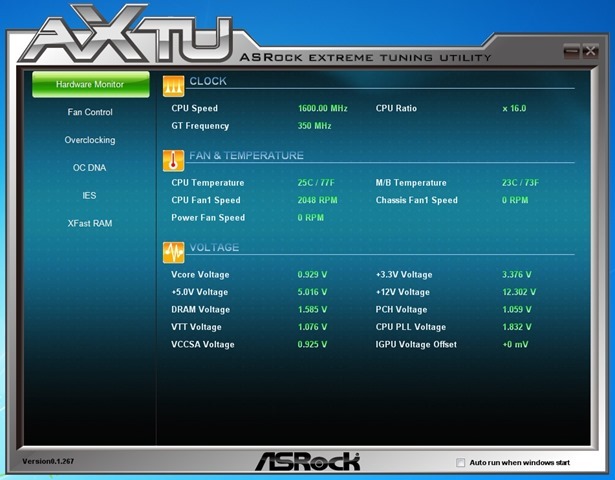This screenshot has height=480, width=615.
Task: Click the 0.925 V value
Action: click(x=312, y=345)
